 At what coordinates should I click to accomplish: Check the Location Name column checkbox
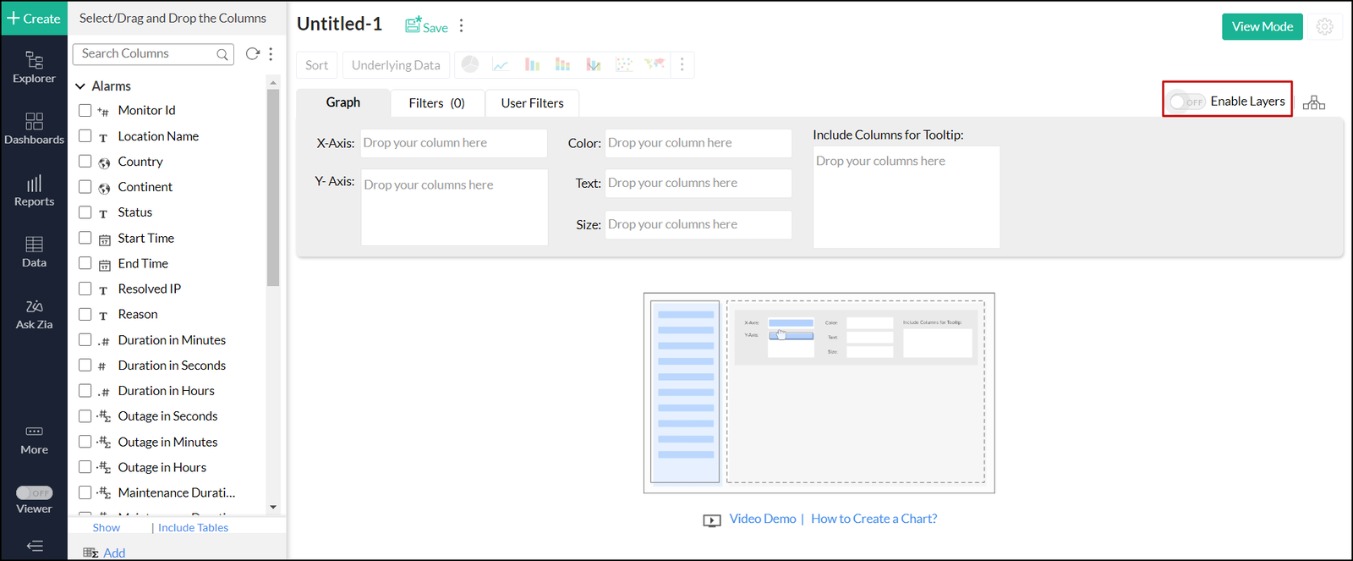[x=85, y=136]
